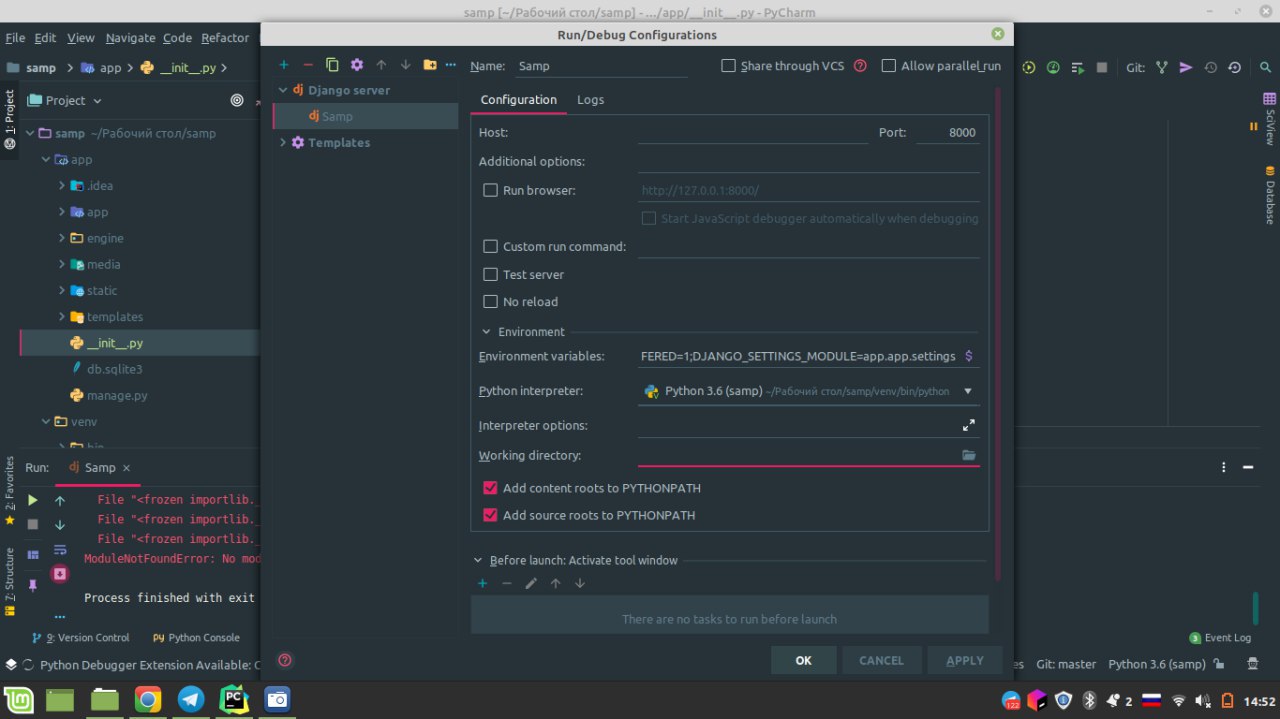
Task: Open Git show history clock icon
Action: click(x=1210, y=67)
